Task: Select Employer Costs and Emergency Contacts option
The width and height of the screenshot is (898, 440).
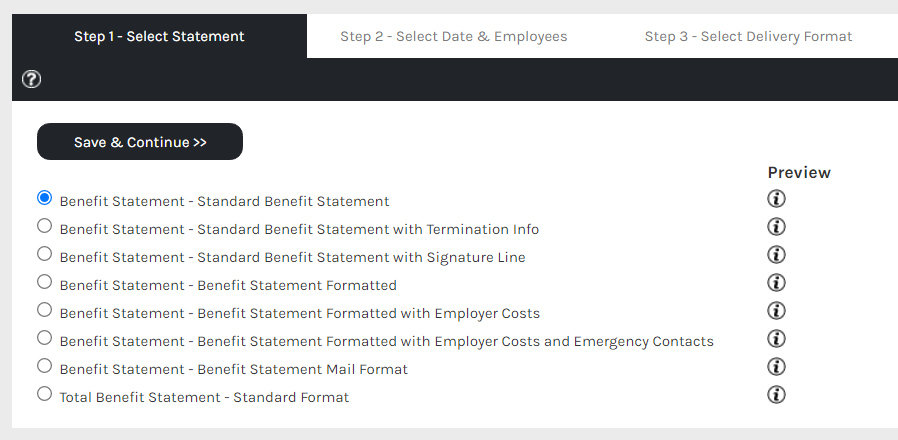Action: point(44,338)
